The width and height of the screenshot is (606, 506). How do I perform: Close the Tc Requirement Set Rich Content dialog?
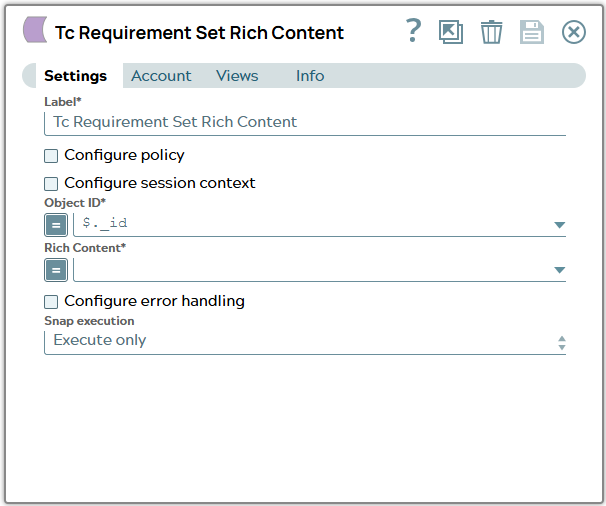574,32
